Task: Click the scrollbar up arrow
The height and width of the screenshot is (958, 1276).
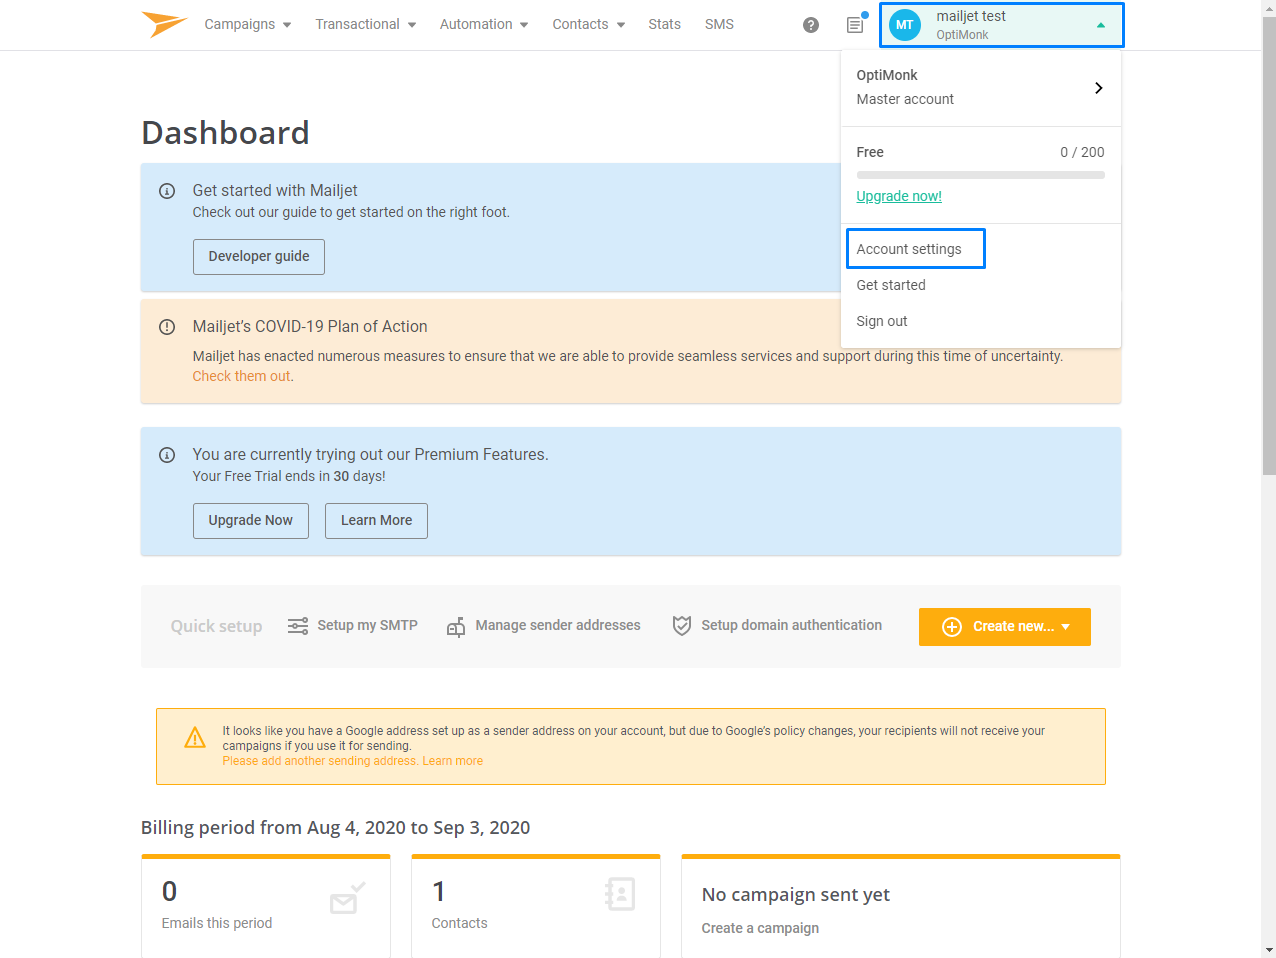Action: pyautogui.click(x=1269, y=8)
